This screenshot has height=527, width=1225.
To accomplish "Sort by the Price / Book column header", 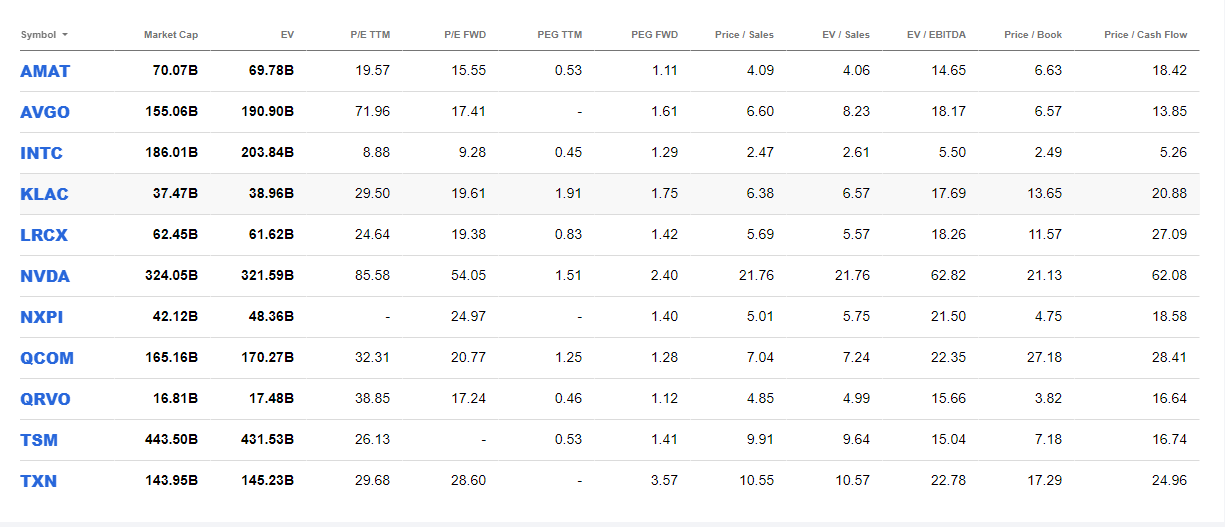I will (x=1033, y=35).
